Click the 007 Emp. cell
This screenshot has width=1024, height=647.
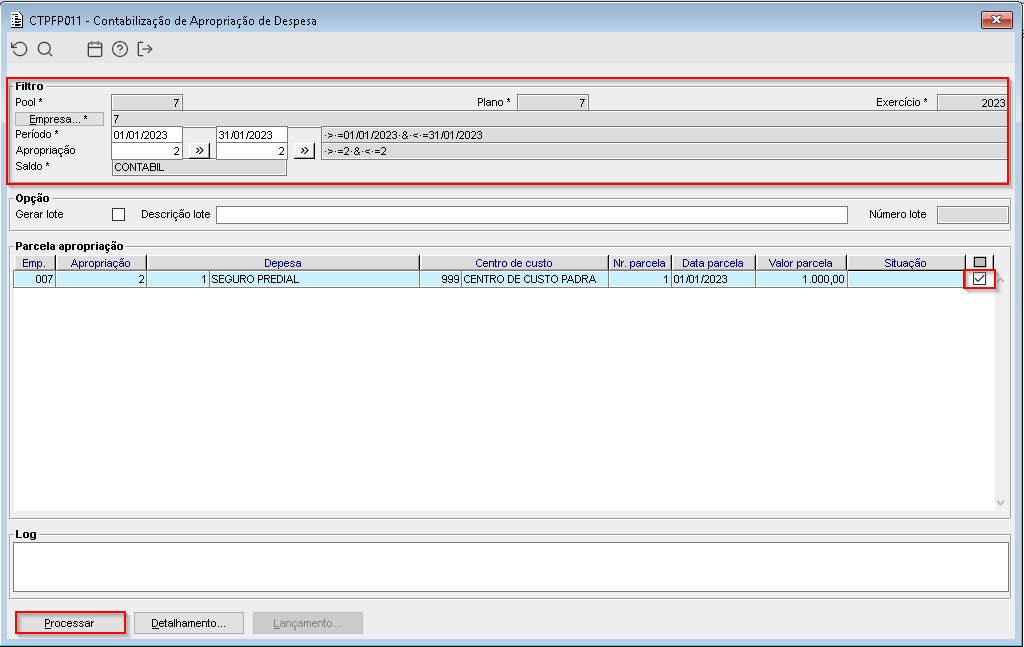click(35, 279)
